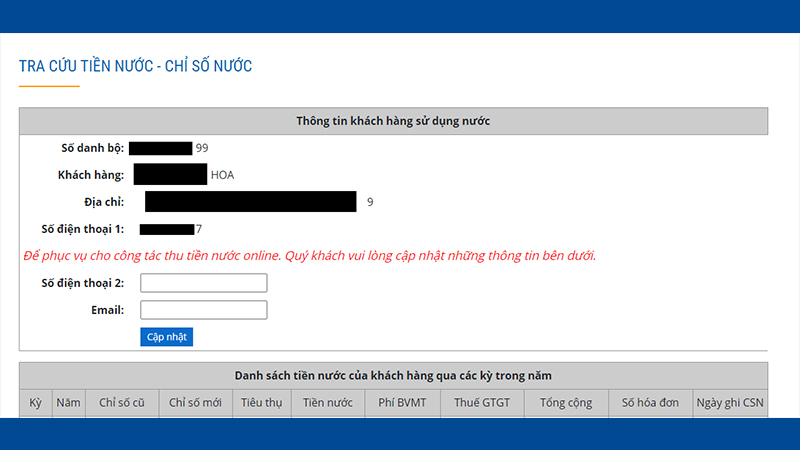Viewport: 800px width, 450px height.
Task: Click the Khách hàng name ending HOA
Action: 222,175
